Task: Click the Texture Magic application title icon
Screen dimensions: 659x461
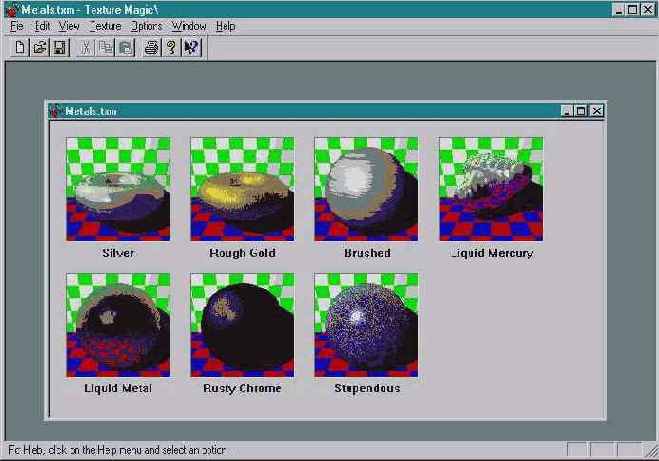Action: point(13,10)
